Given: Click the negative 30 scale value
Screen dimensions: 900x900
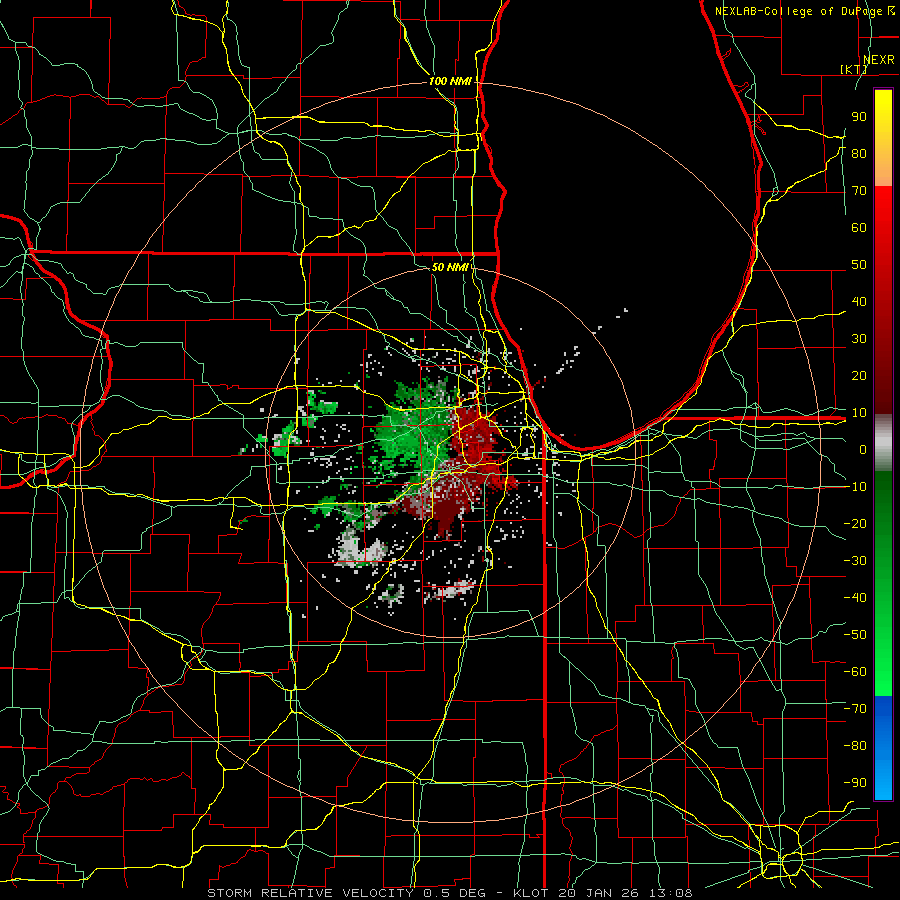Looking at the screenshot, I should click(855, 561).
